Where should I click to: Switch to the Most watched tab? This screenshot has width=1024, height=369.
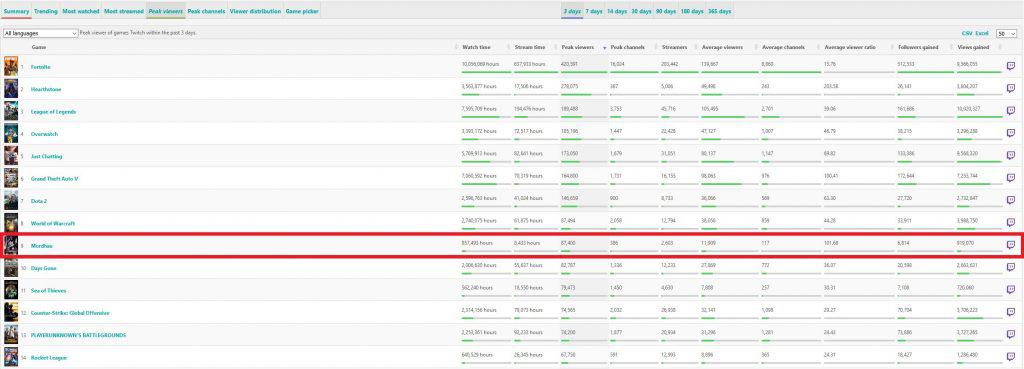pyautogui.click(x=80, y=11)
